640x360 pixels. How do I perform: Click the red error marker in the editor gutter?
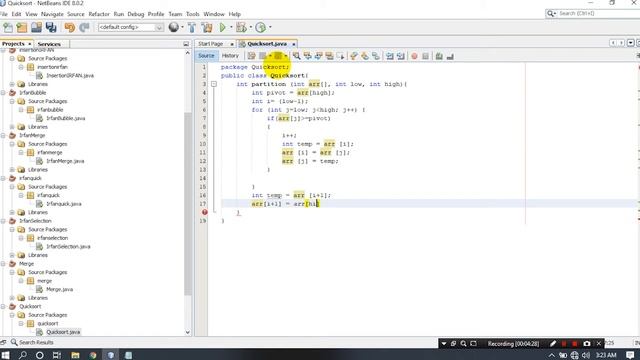[204, 212]
